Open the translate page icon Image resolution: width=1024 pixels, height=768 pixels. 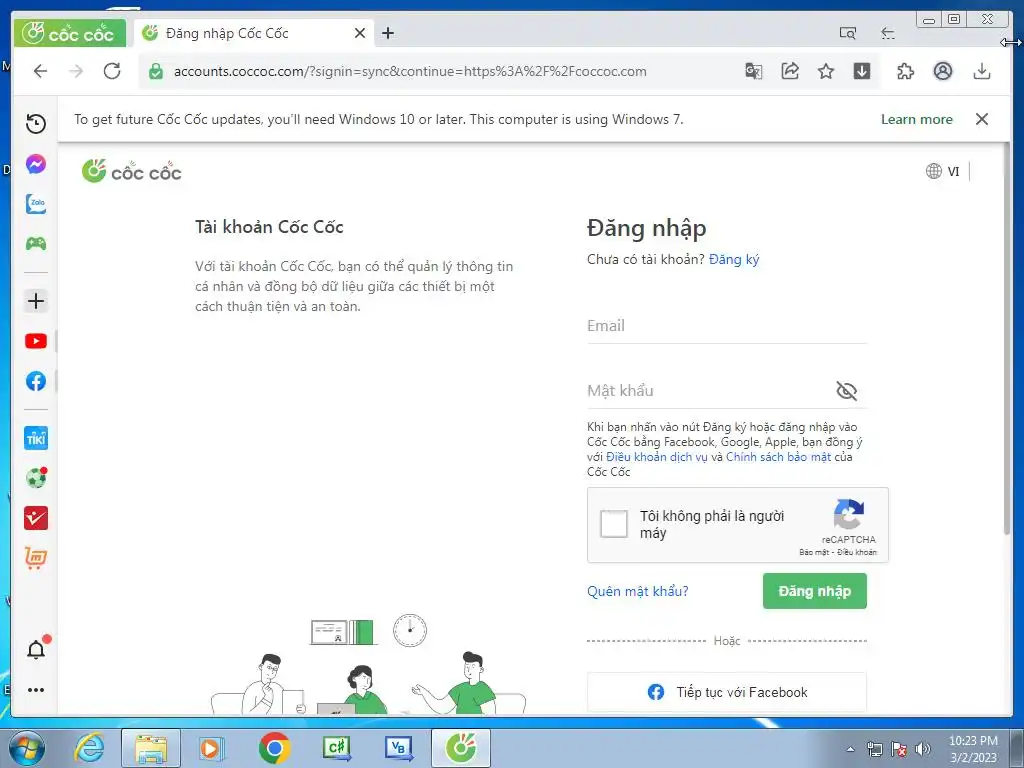(754, 71)
